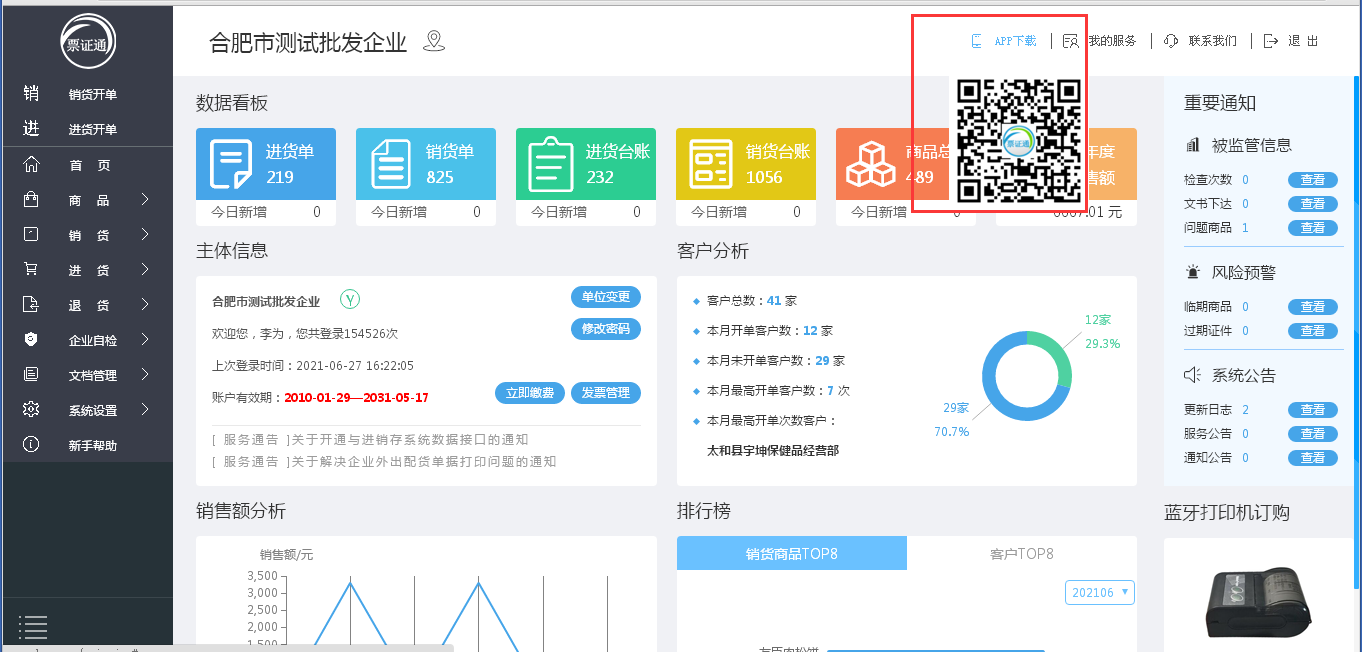Click the 退出 logout link
The width and height of the screenshot is (1362, 652).
click(x=1303, y=41)
